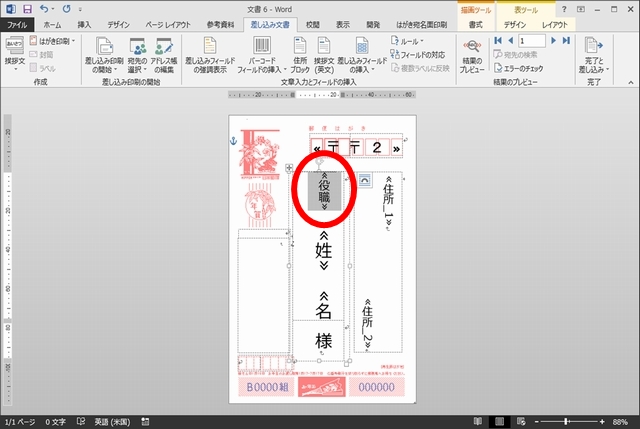Go to last record arrow icon
The height and width of the screenshot is (429, 640).
(x=566, y=40)
